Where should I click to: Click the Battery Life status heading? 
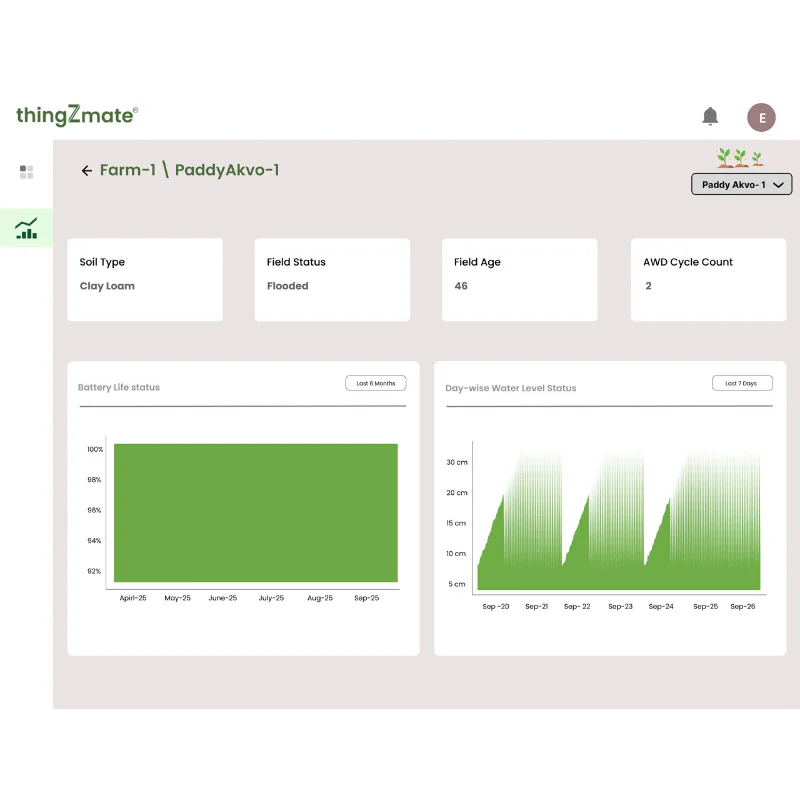pyautogui.click(x=119, y=387)
